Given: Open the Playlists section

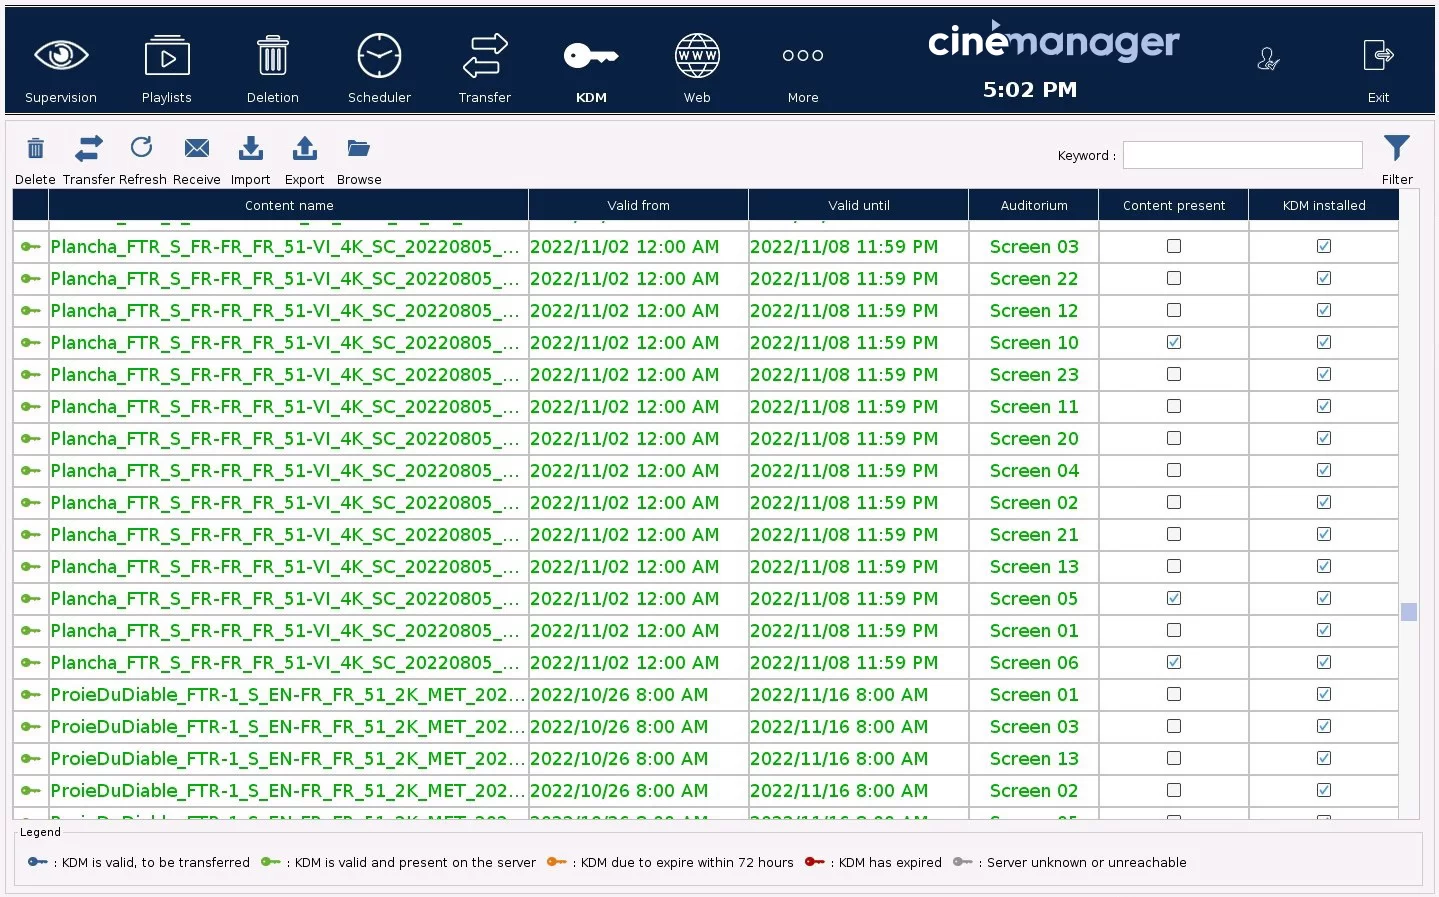Looking at the screenshot, I should point(167,58).
